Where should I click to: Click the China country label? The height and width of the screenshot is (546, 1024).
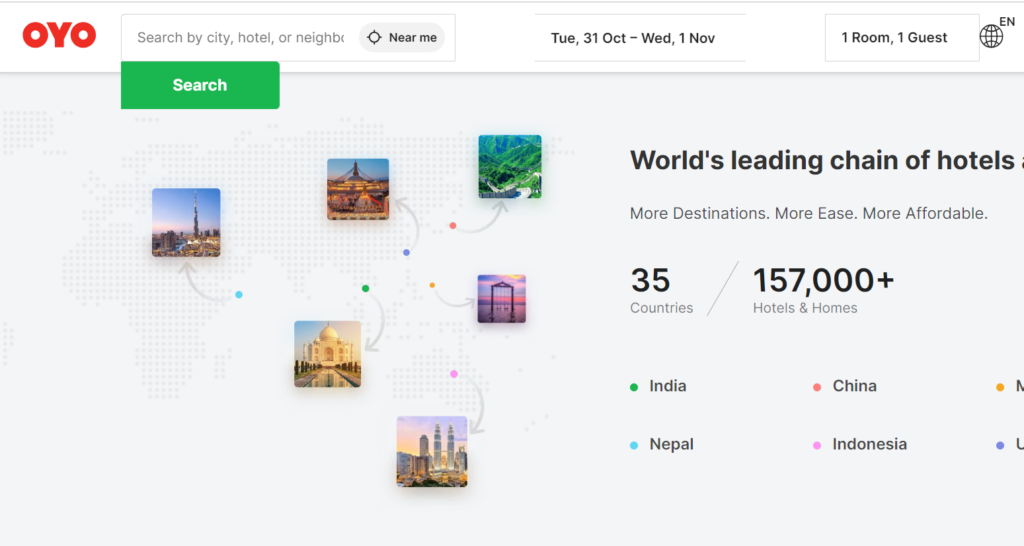(854, 386)
